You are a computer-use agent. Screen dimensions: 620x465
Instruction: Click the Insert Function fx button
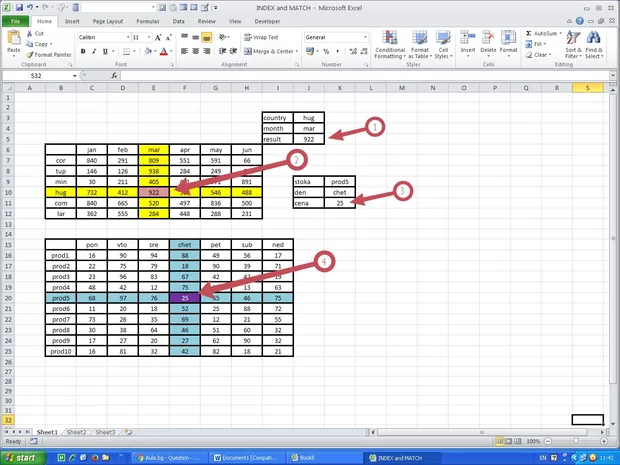pos(114,76)
